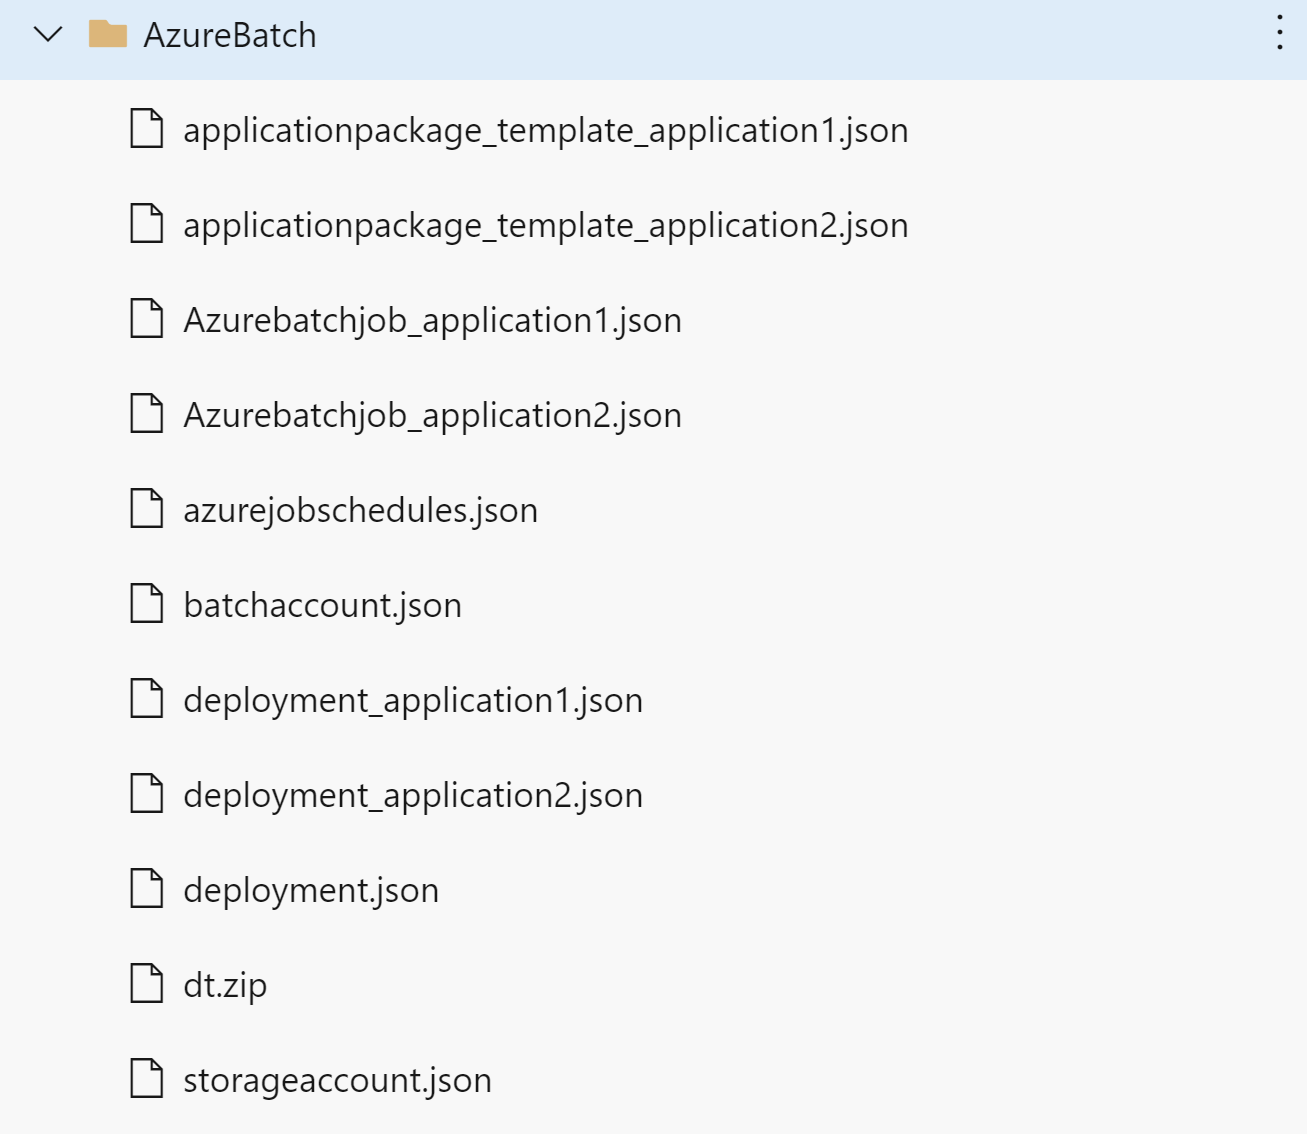Select Azurebatchjob_application2.json file
This screenshot has height=1134, width=1307.
point(433,415)
